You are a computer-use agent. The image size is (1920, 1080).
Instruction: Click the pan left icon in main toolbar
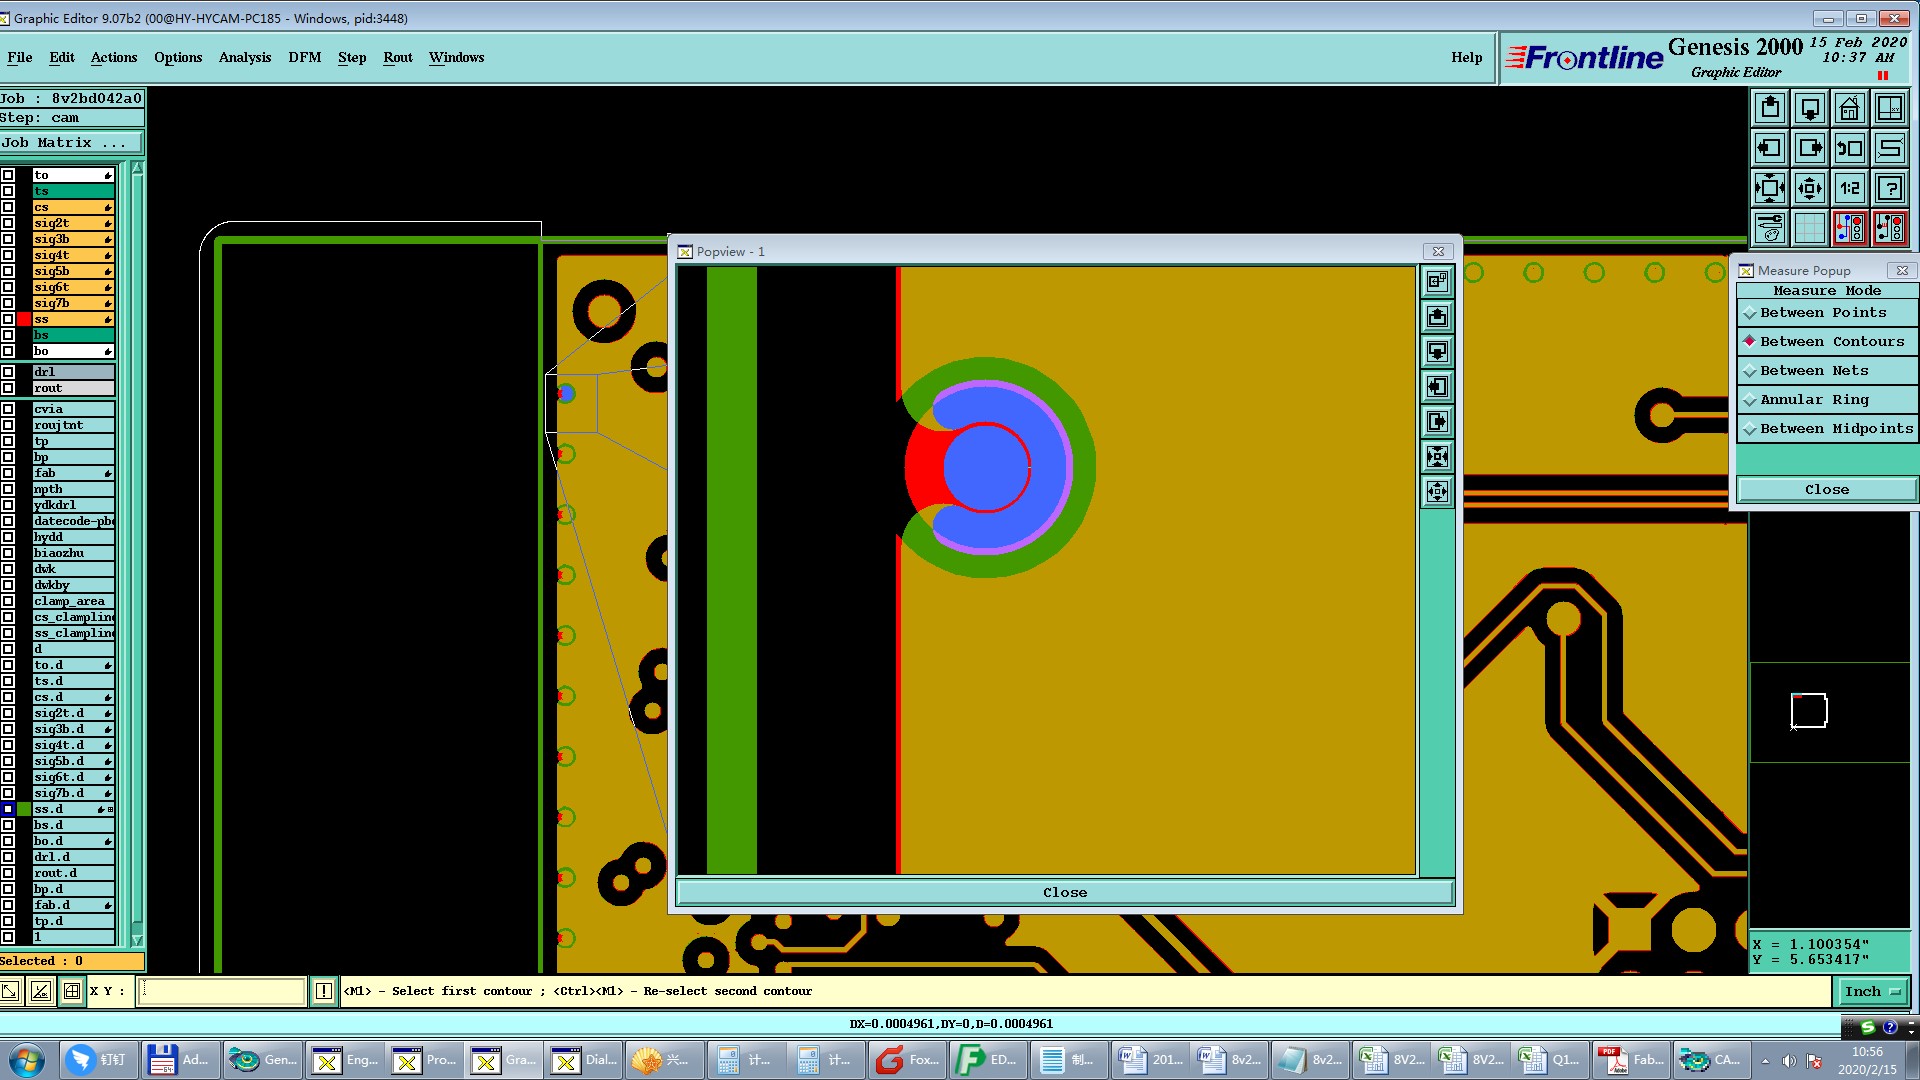click(1769, 148)
